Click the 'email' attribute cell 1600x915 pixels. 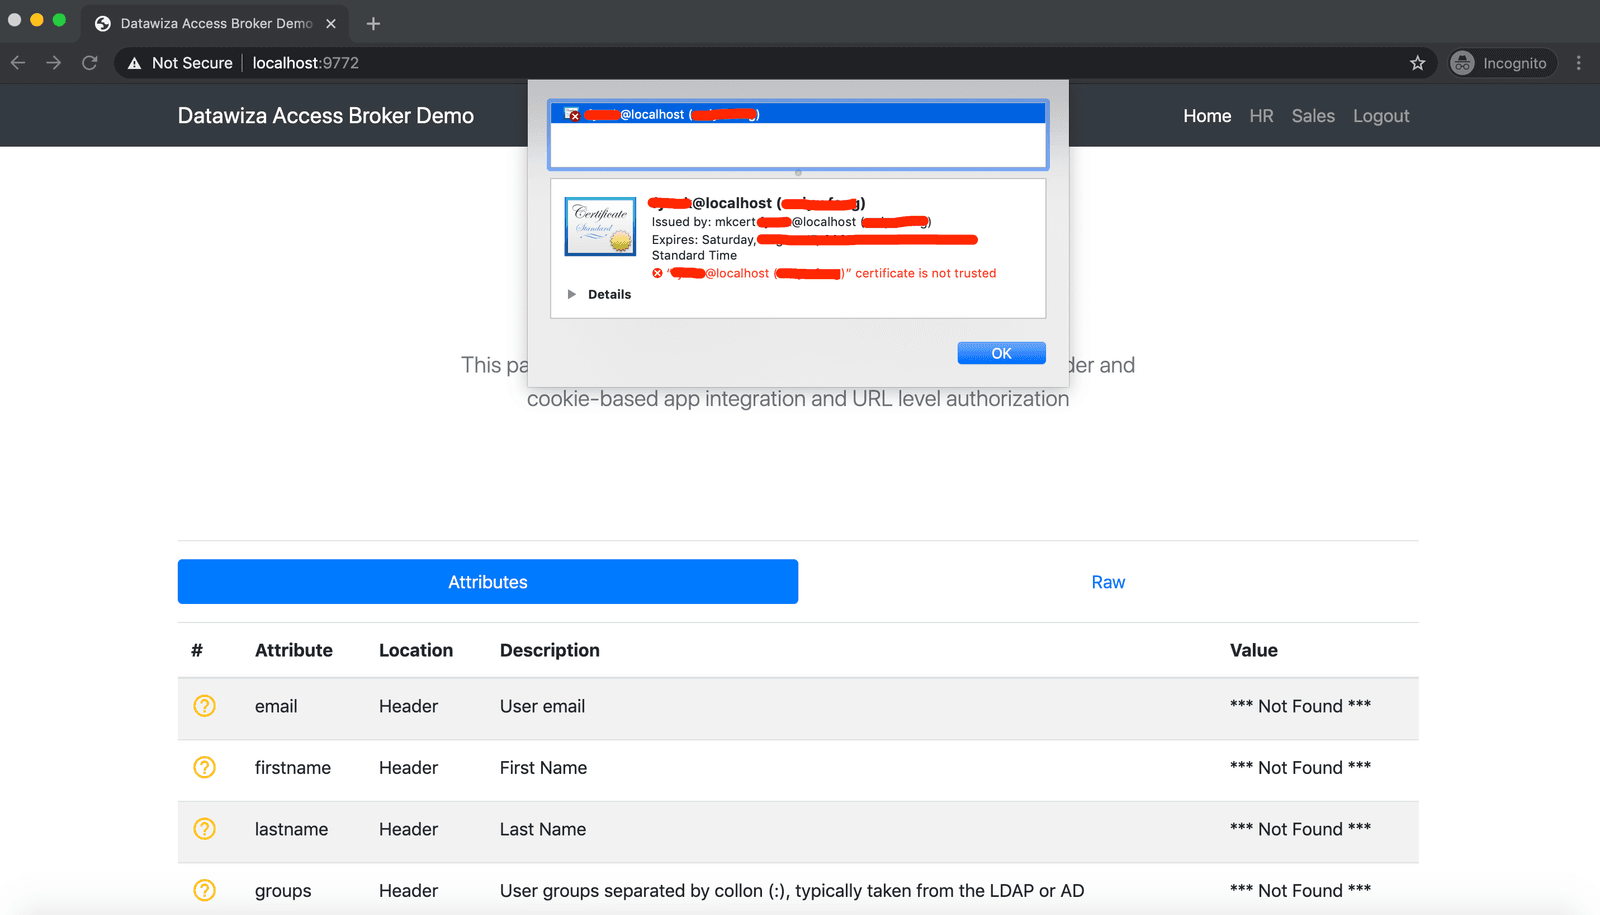pos(276,706)
